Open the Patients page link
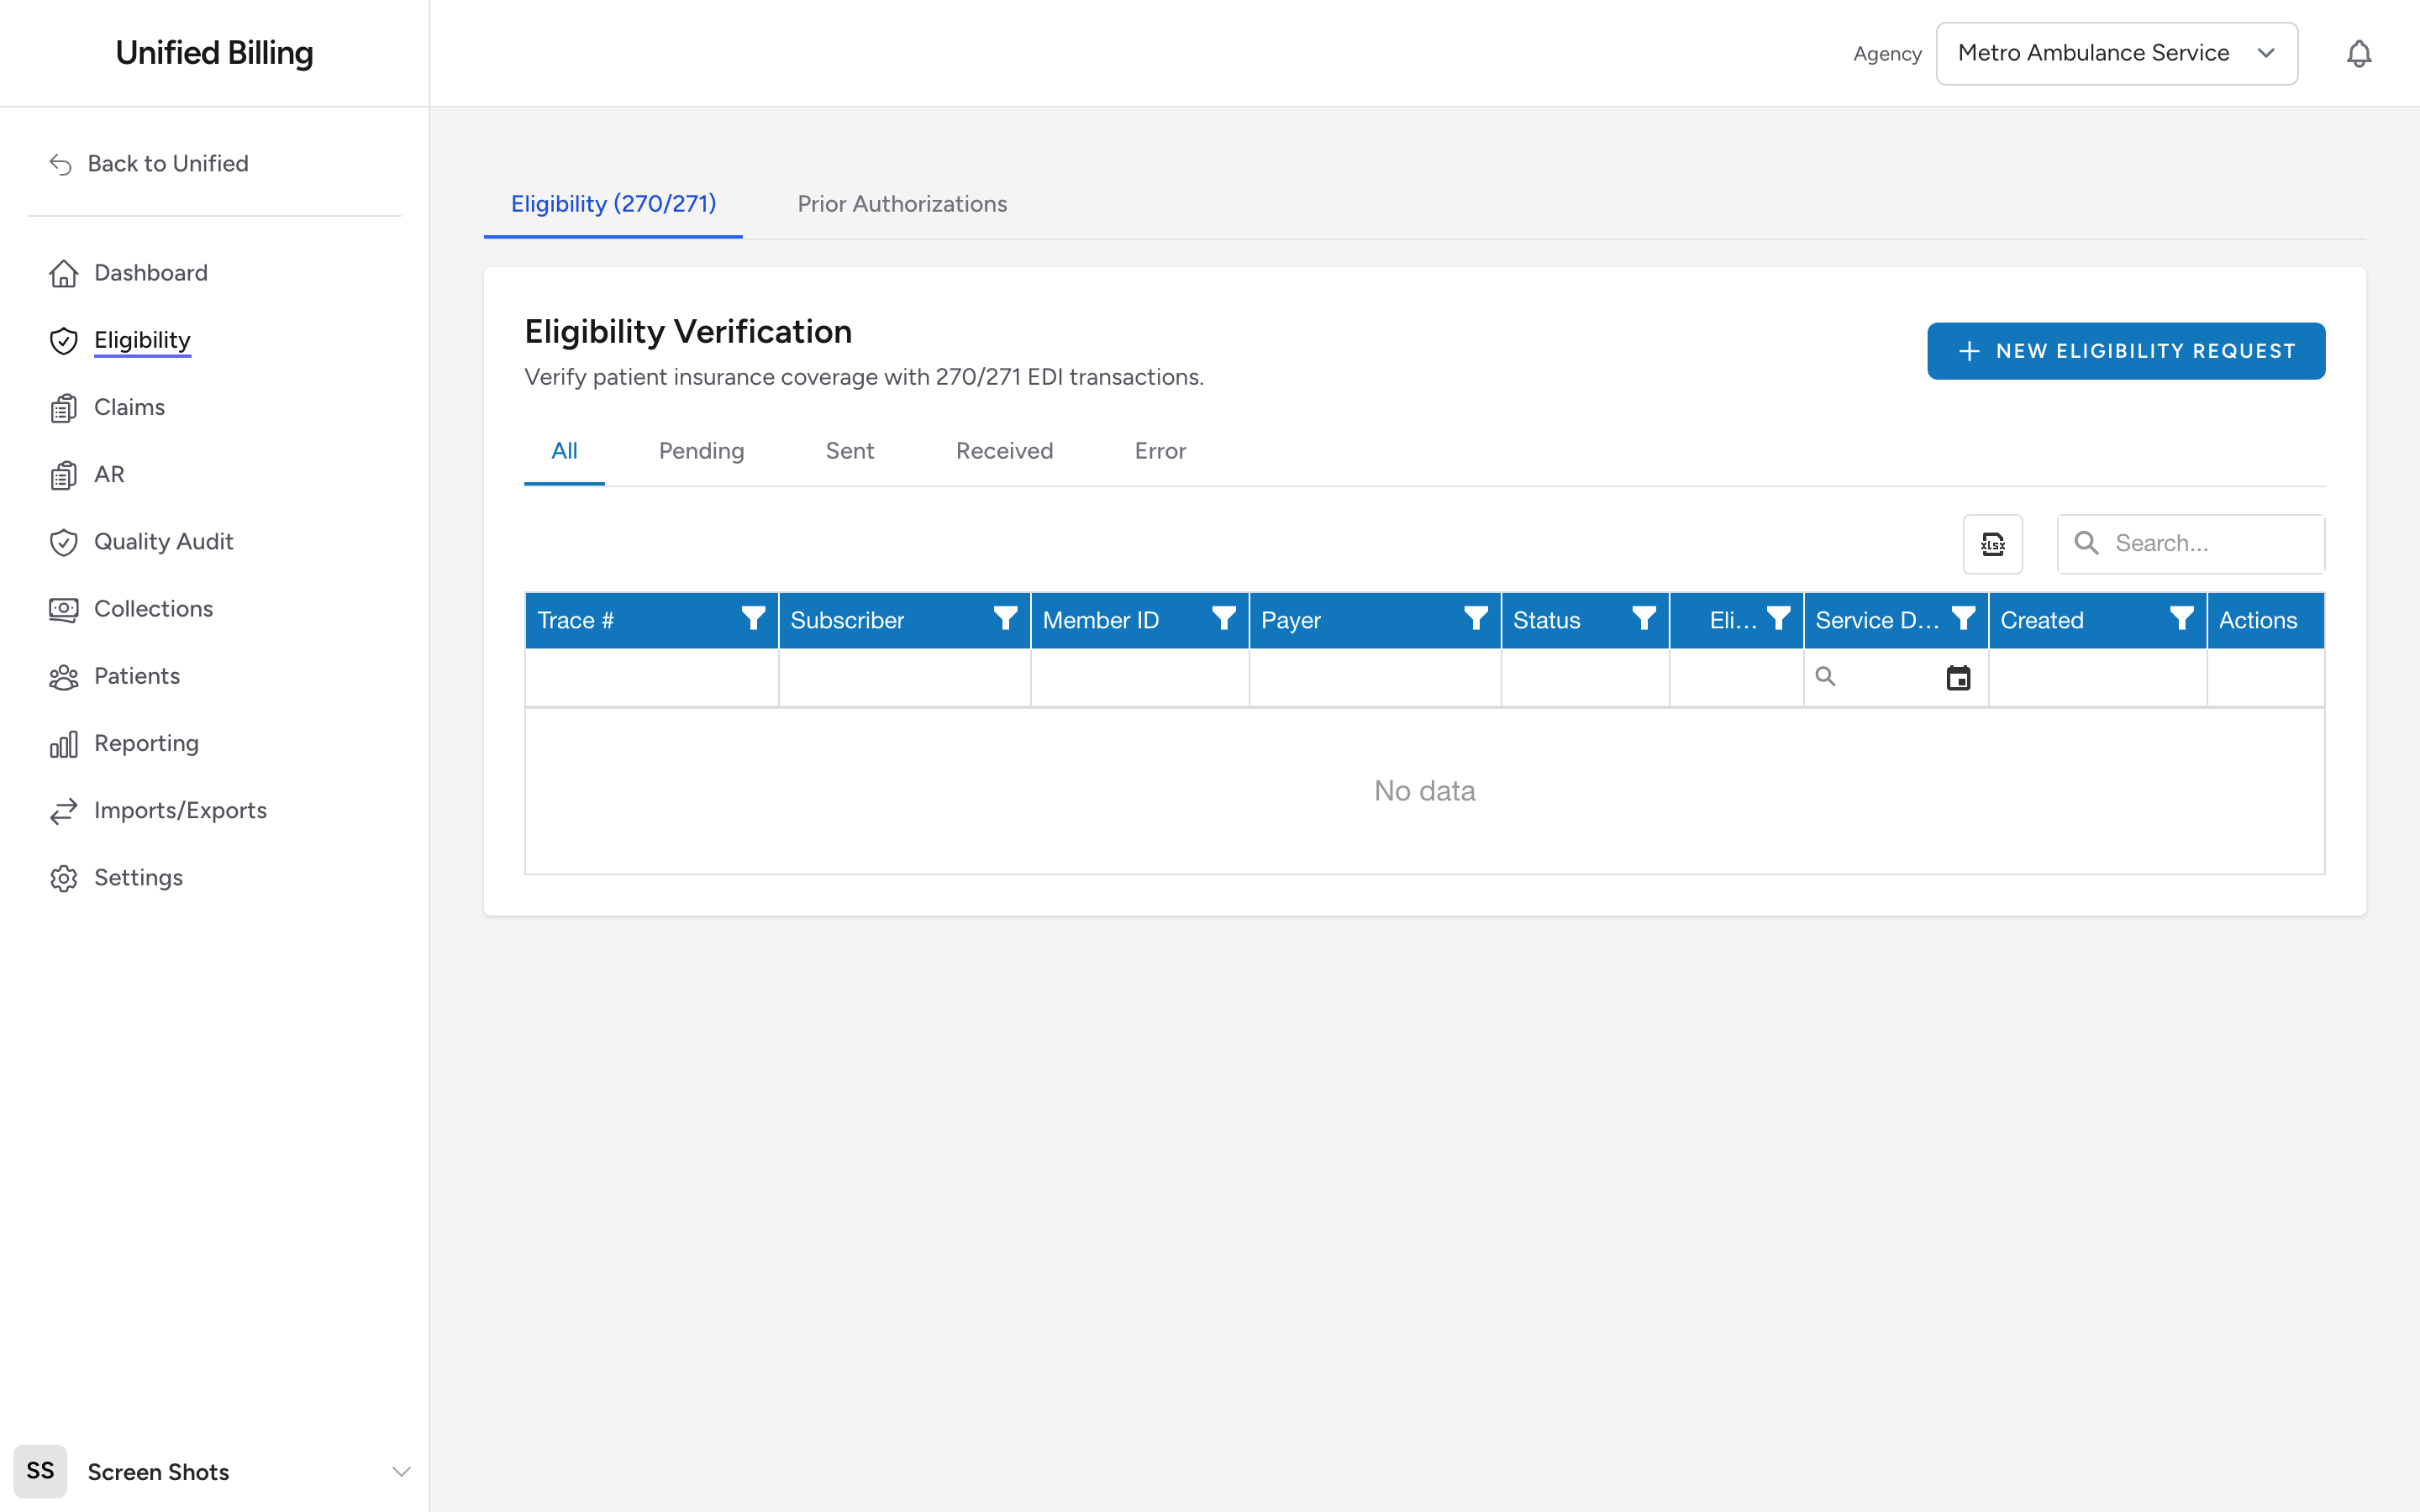 (x=137, y=677)
